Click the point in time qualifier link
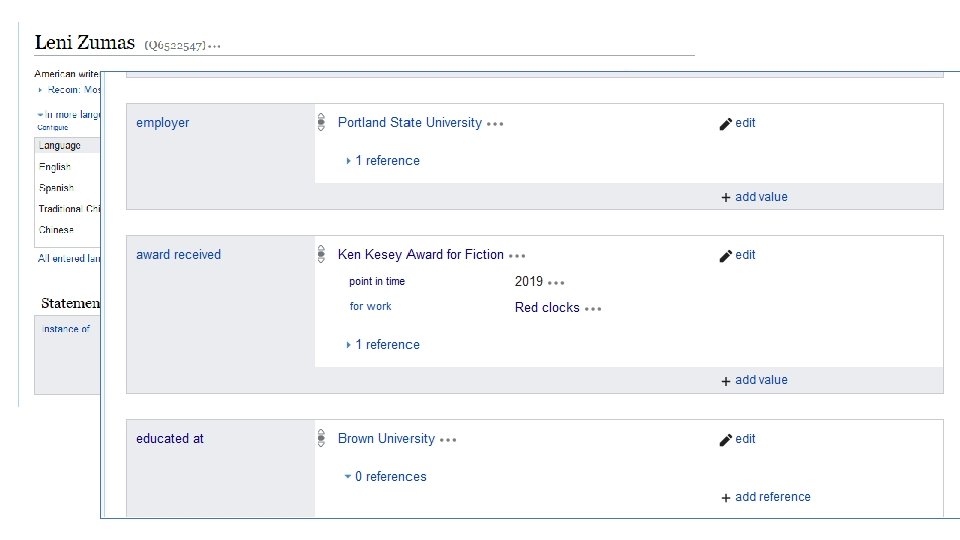 click(x=377, y=282)
